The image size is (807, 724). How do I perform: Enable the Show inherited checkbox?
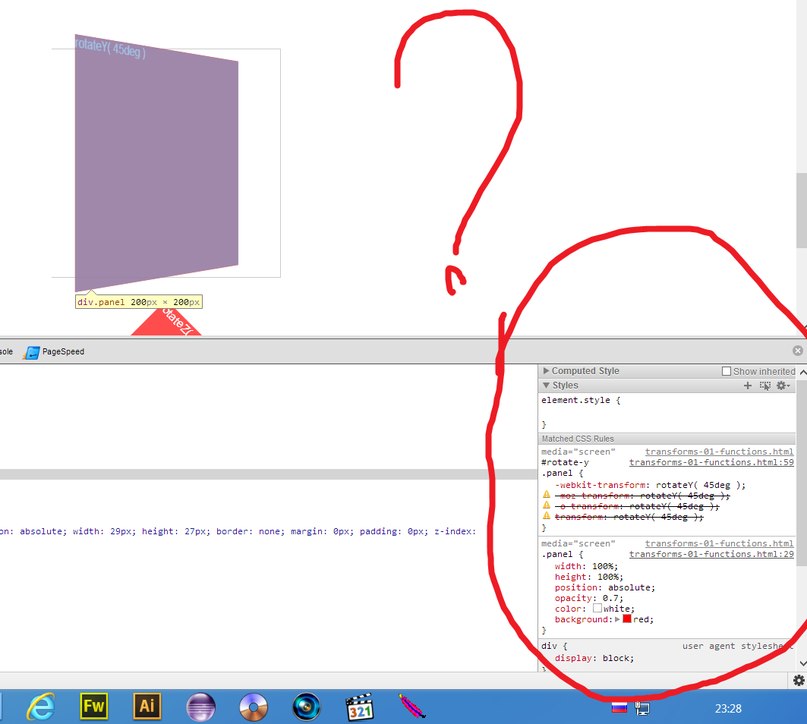pos(727,371)
